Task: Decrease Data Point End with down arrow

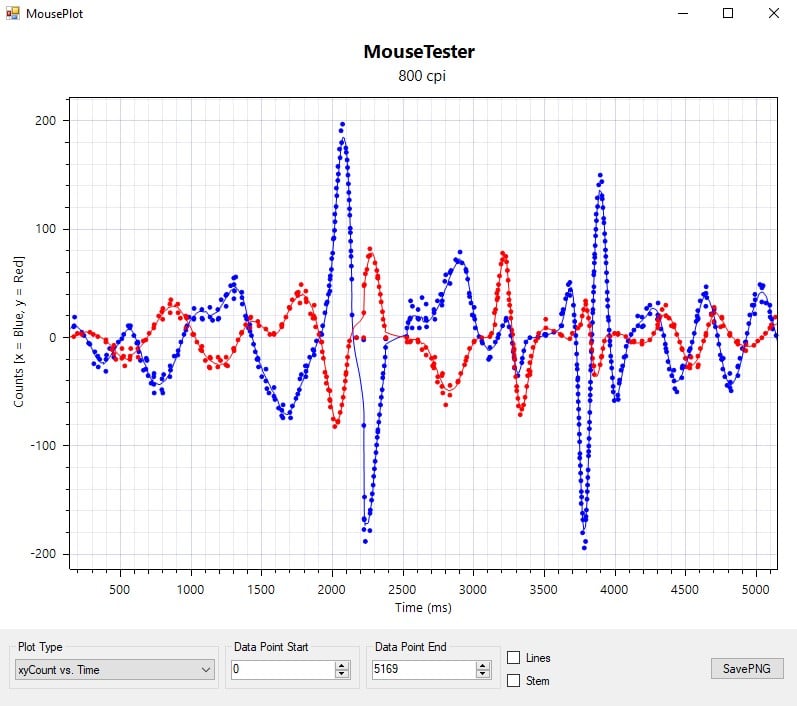Action: click(x=485, y=675)
